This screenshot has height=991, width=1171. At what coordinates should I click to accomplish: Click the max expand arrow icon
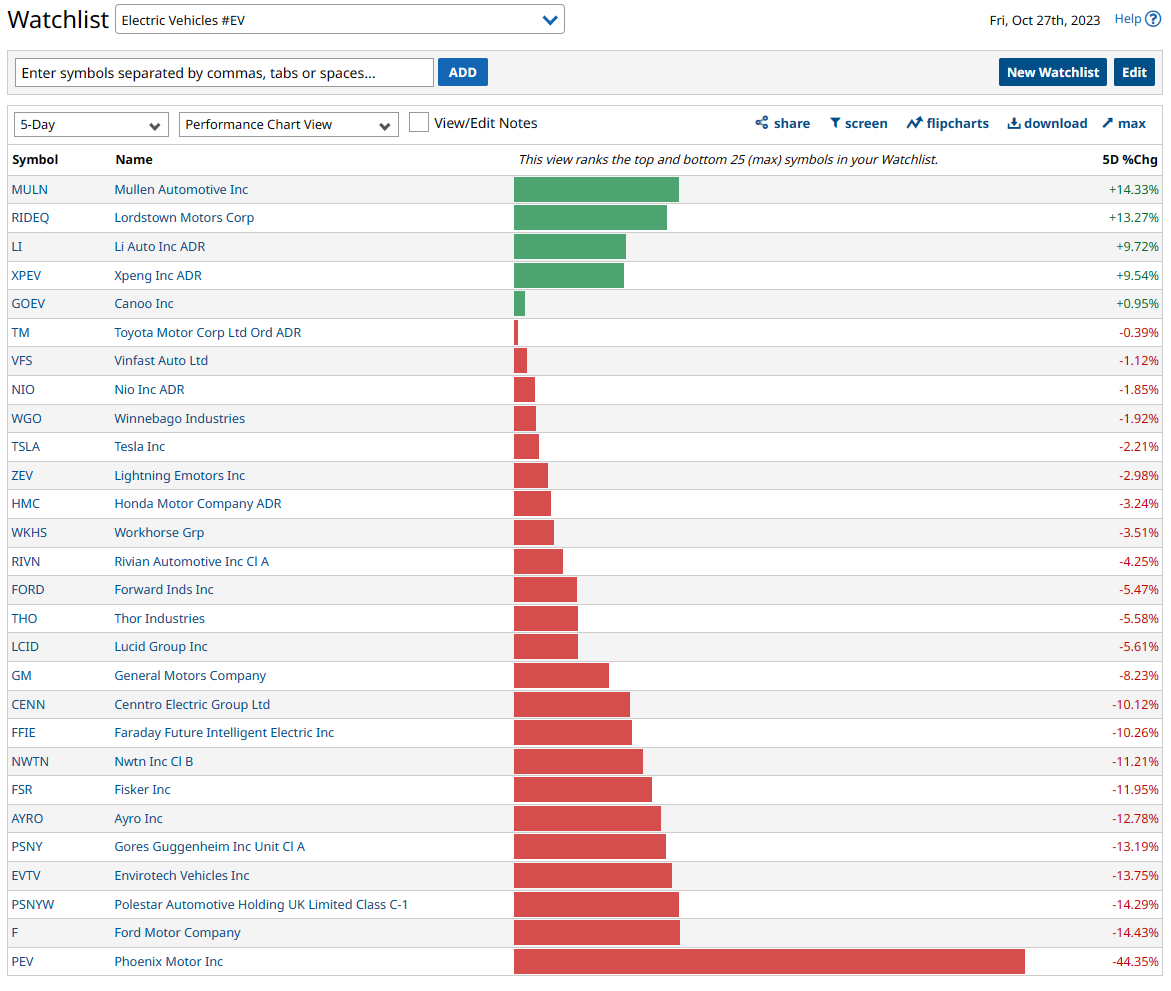(1108, 123)
